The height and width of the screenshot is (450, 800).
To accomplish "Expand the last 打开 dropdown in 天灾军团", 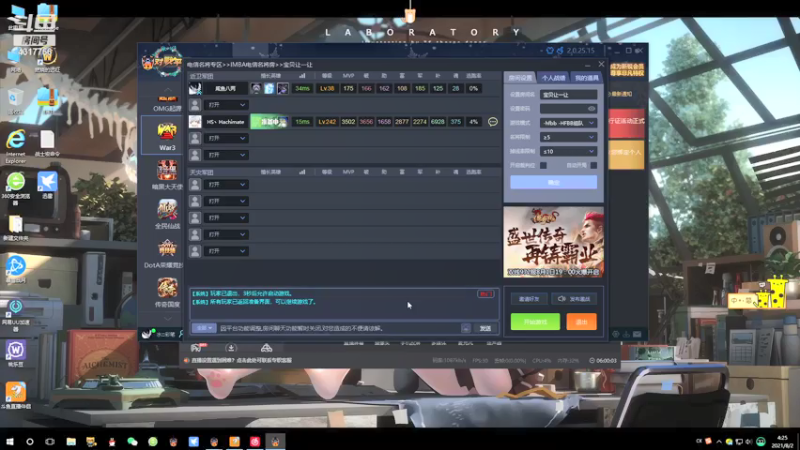I will point(226,251).
